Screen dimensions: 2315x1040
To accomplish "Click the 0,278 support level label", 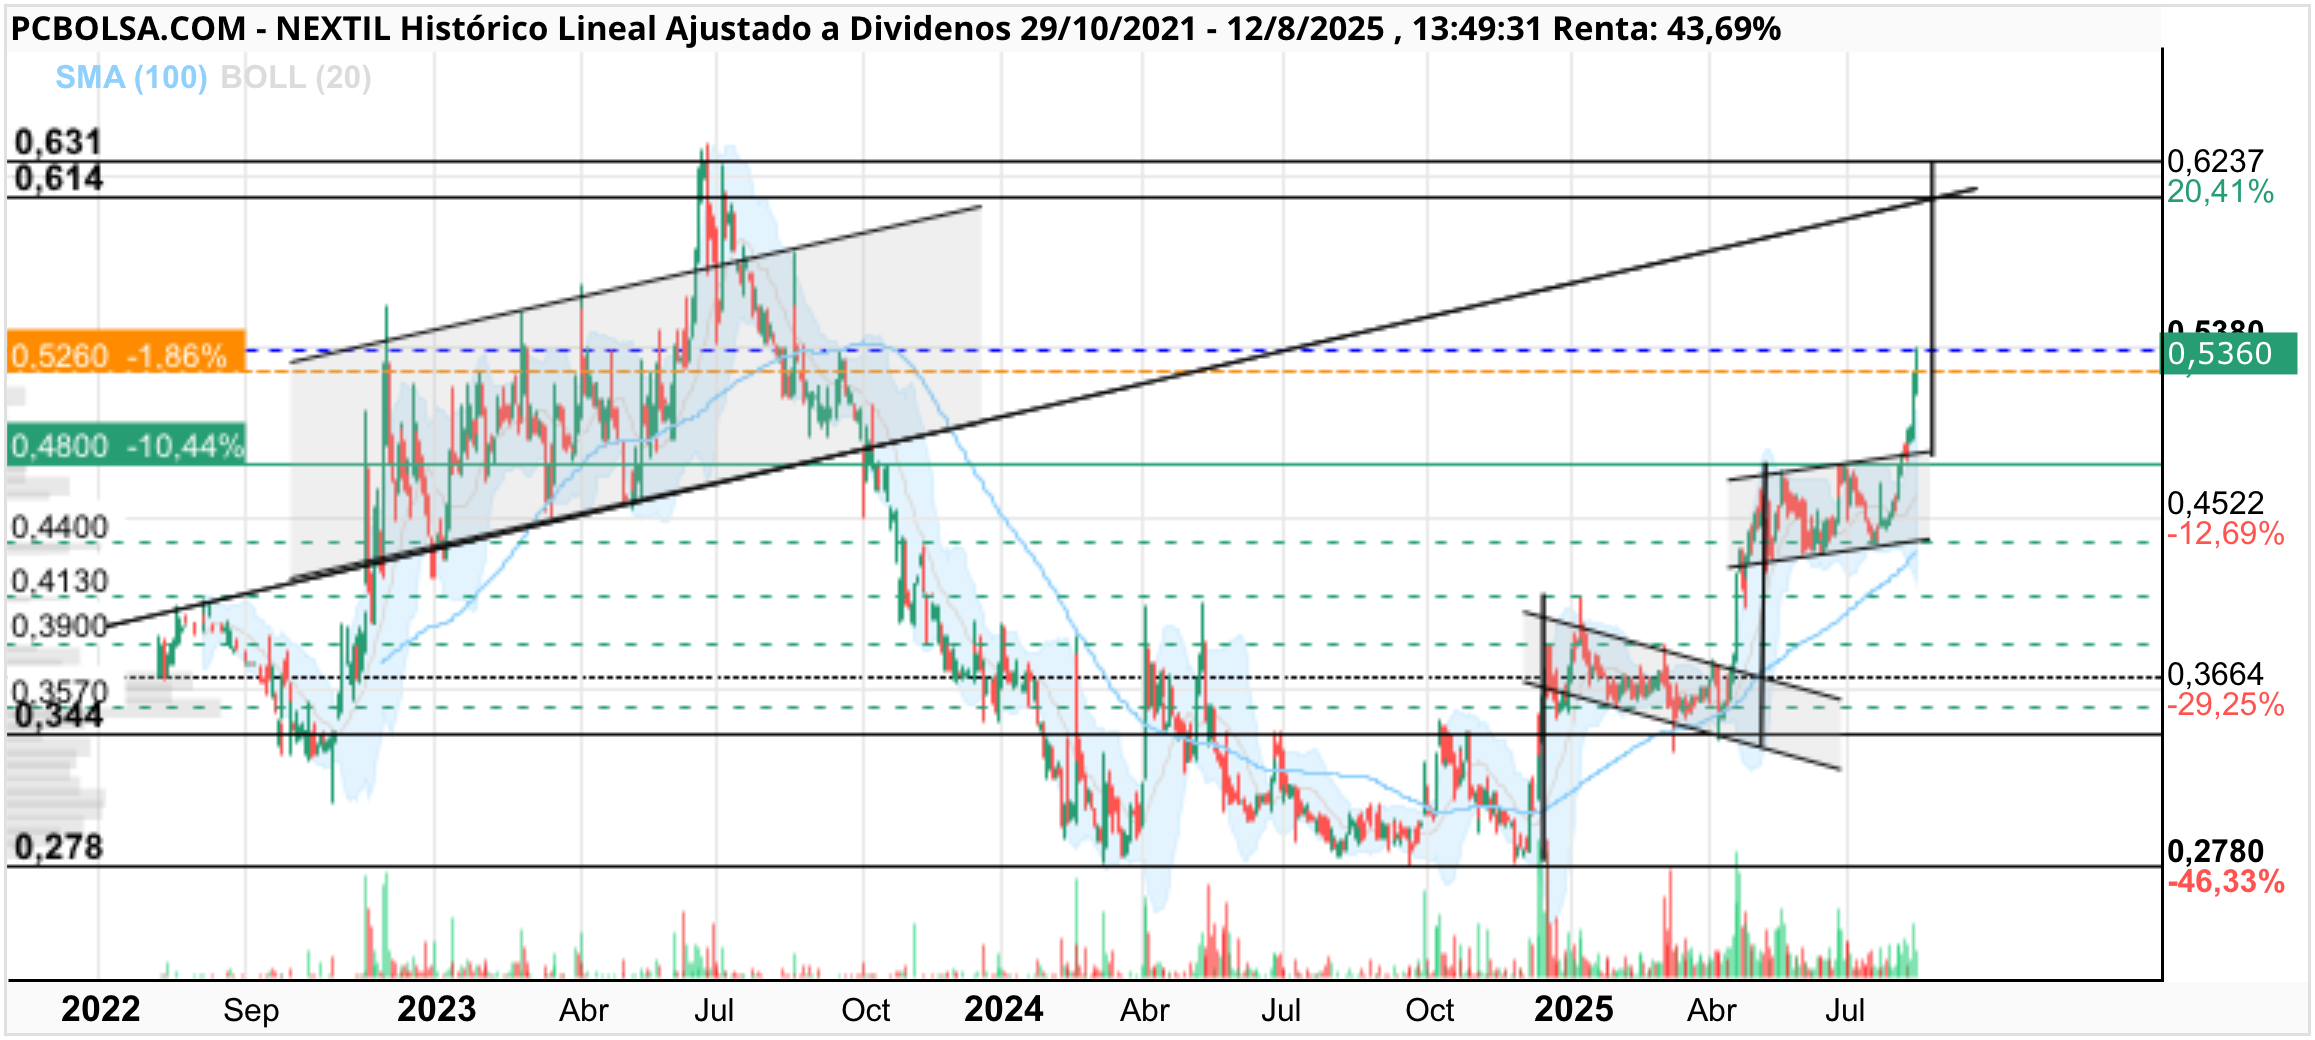I will [x=58, y=848].
